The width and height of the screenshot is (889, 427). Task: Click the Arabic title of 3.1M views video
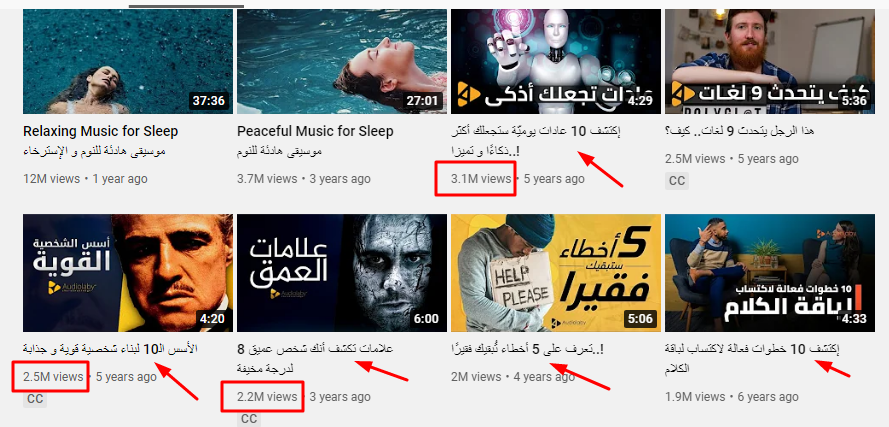536,142
